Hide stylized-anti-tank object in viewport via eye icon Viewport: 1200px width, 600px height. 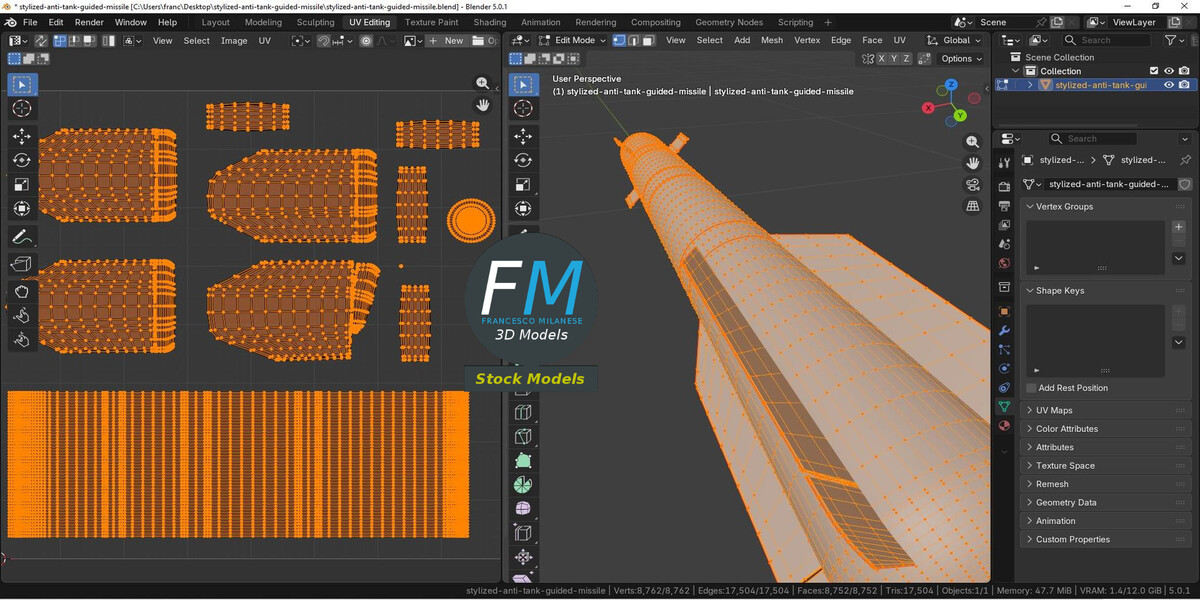[x=1169, y=85]
